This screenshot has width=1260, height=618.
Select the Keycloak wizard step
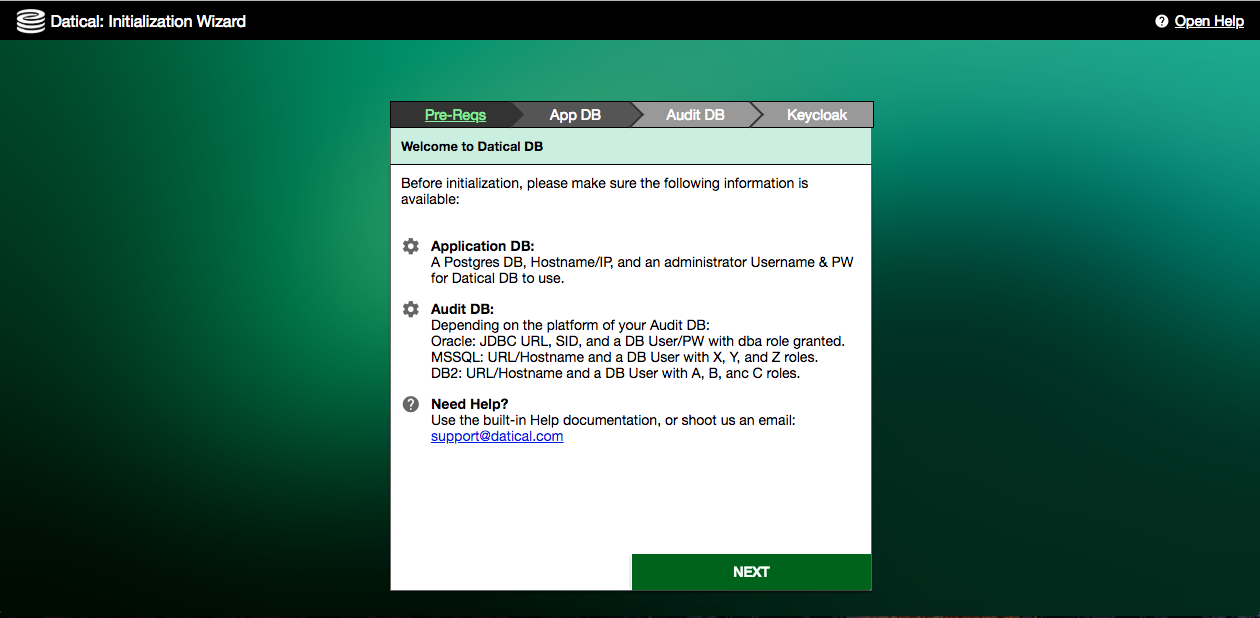click(817, 115)
